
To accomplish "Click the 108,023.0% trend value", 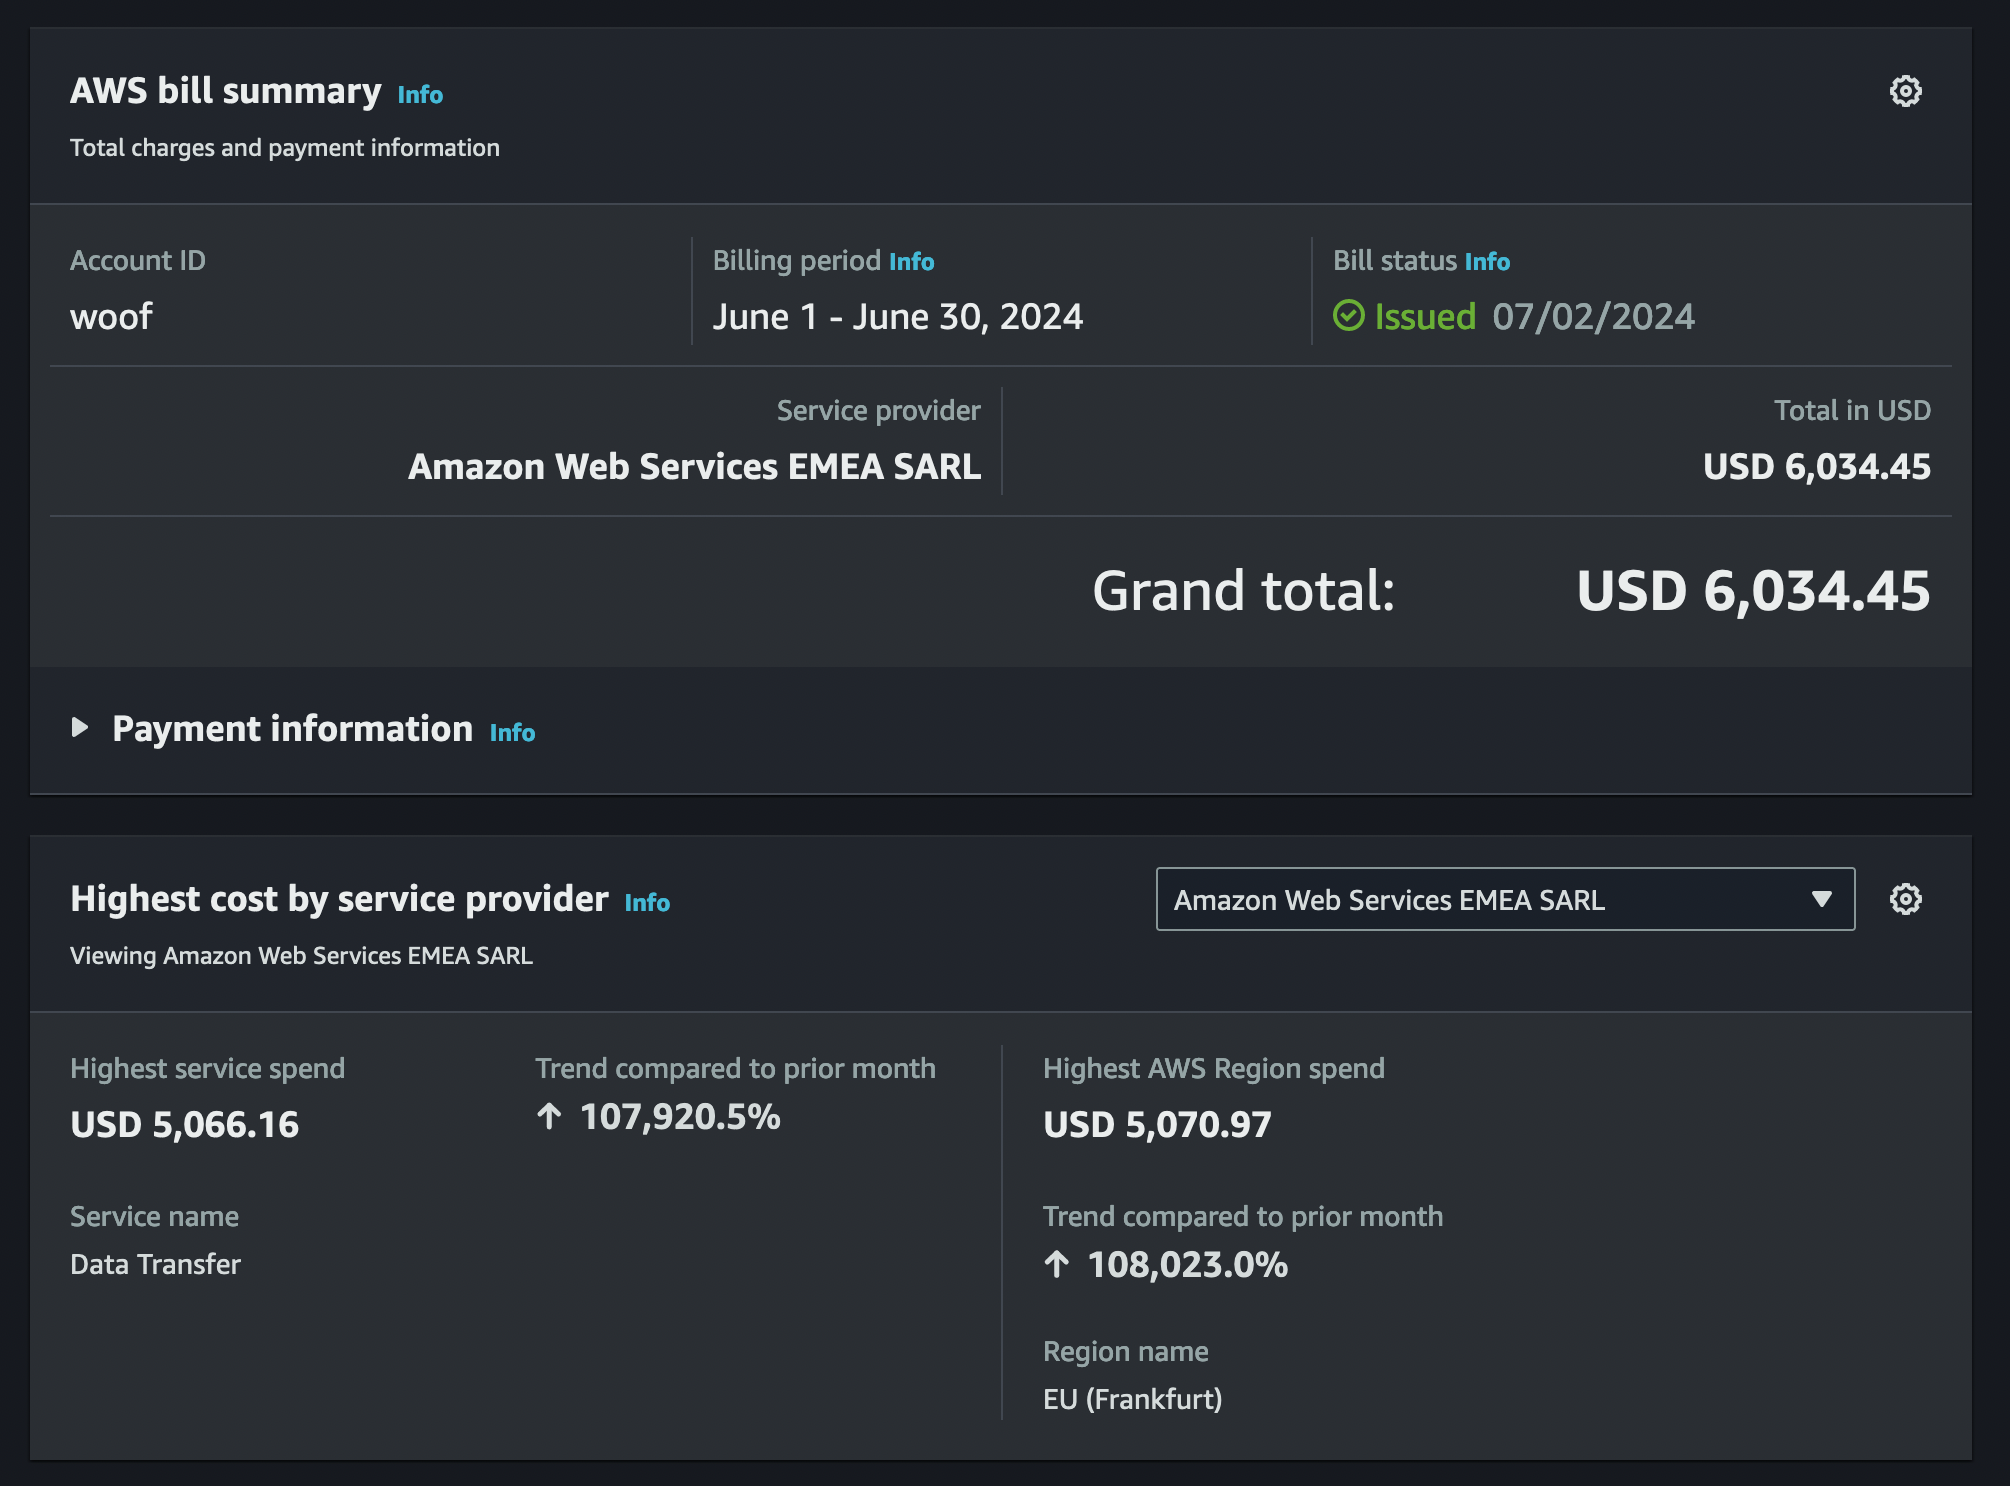I will [x=1187, y=1265].
